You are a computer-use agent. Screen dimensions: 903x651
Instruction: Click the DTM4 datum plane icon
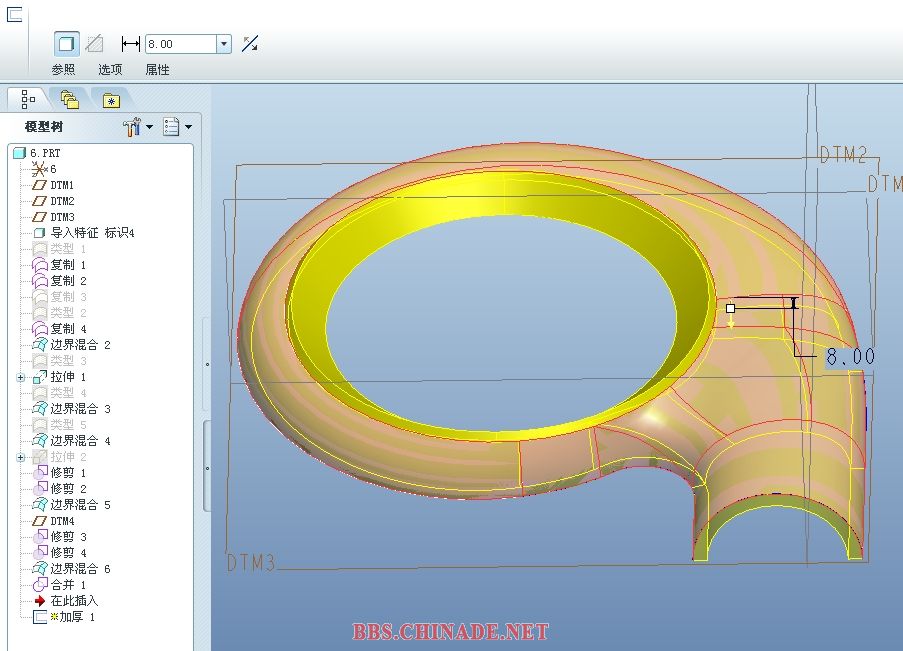40,521
